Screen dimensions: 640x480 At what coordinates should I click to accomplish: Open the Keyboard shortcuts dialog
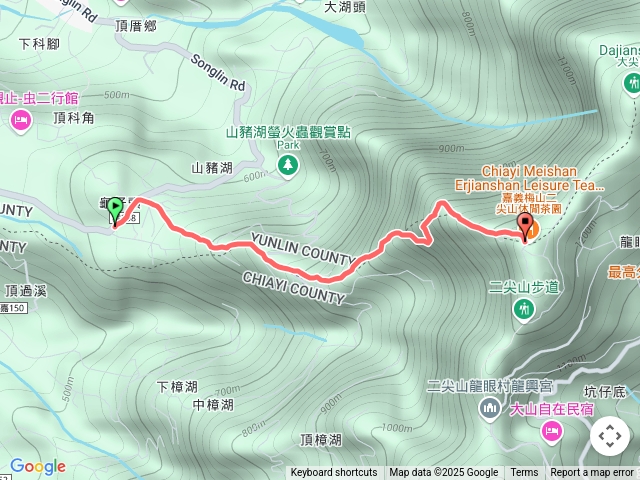pos(334,473)
